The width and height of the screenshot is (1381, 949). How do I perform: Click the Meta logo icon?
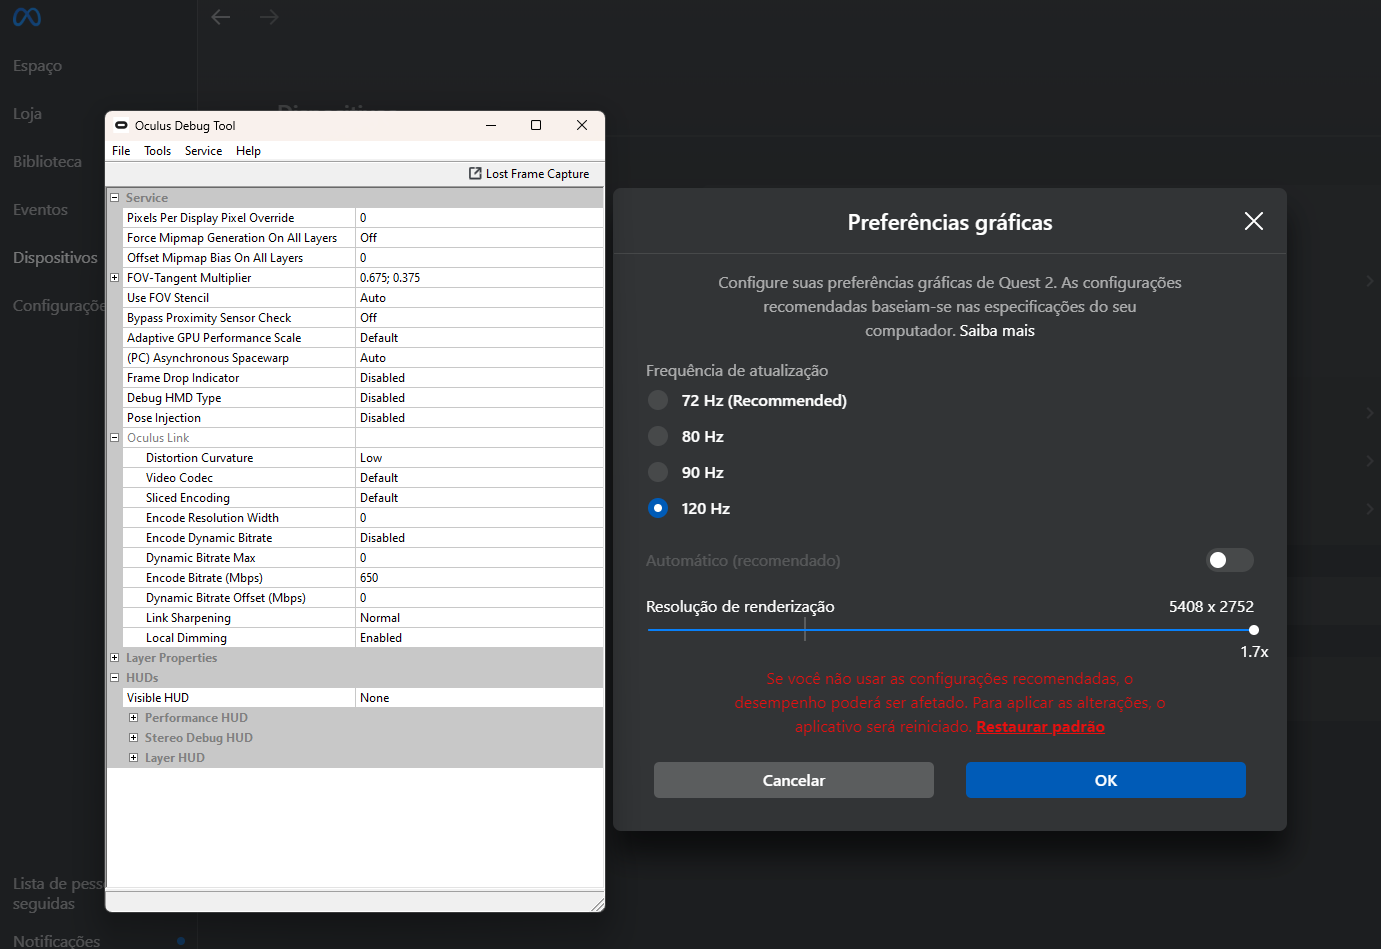[27, 17]
